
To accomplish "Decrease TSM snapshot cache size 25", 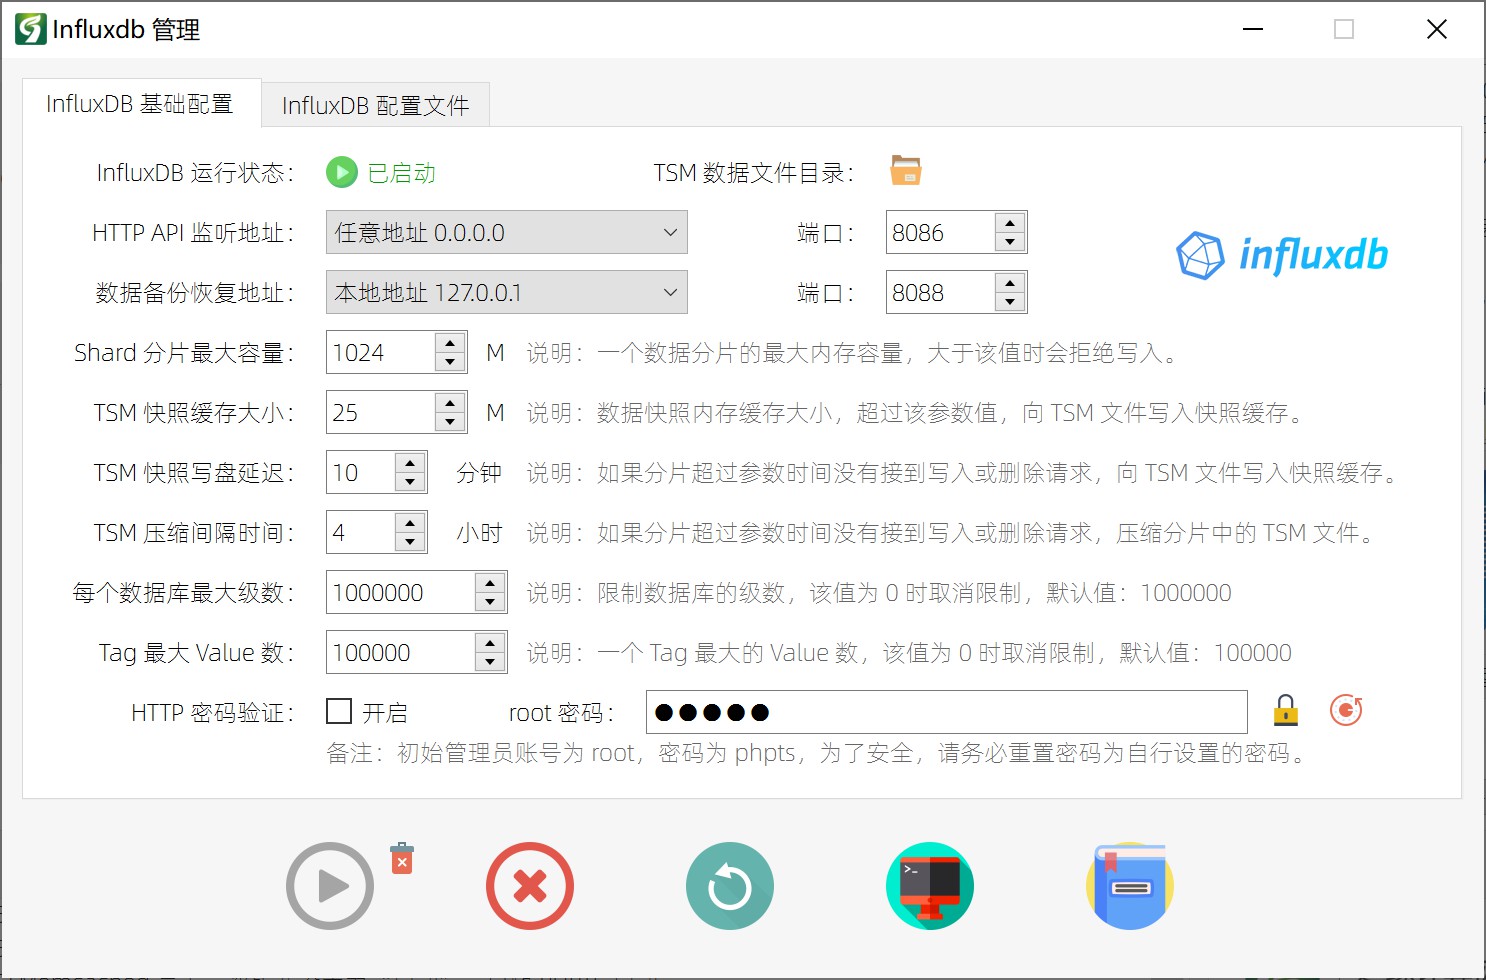I will tap(450, 423).
